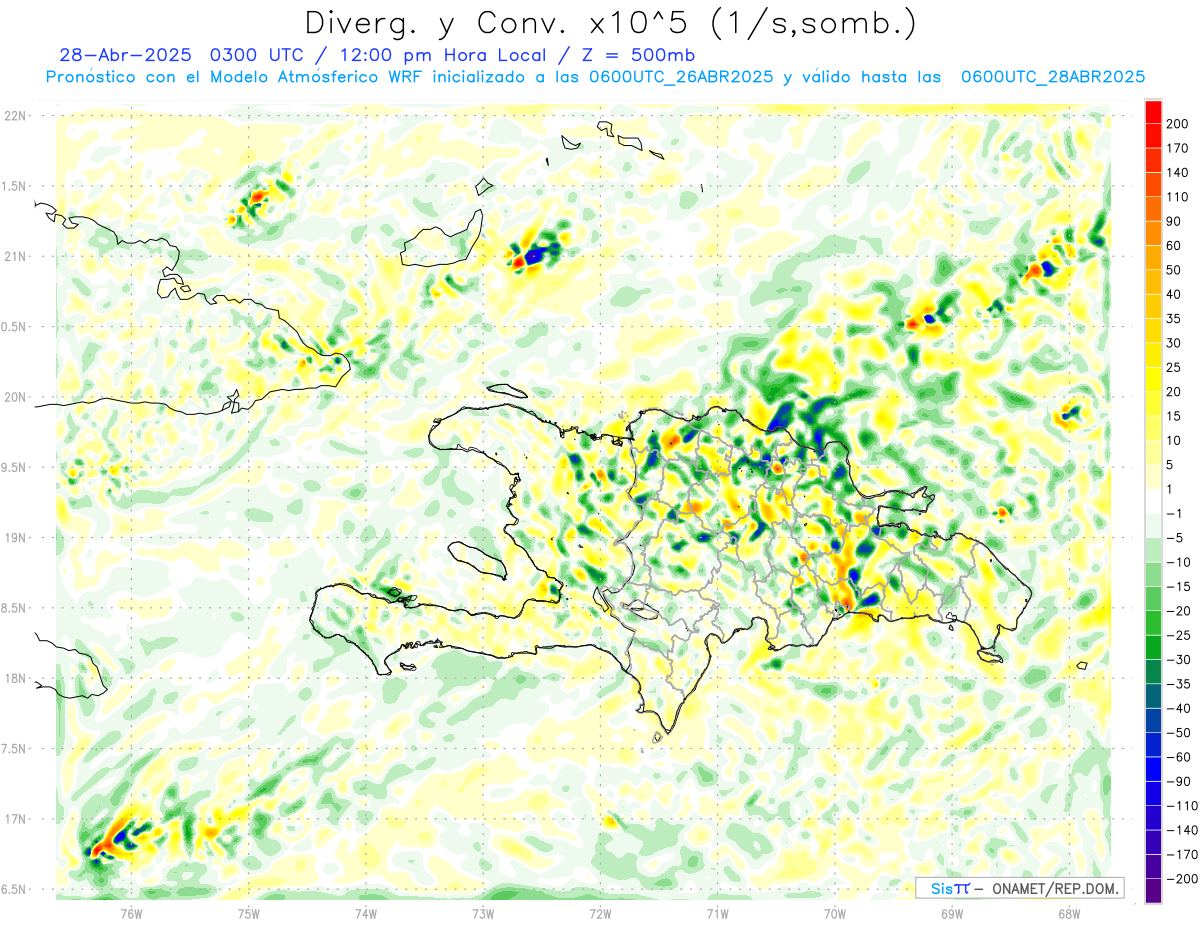The width and height of the screenshot is (1200, 927).
Task: Click the '69W' longitude label
Action: (952, 913)
